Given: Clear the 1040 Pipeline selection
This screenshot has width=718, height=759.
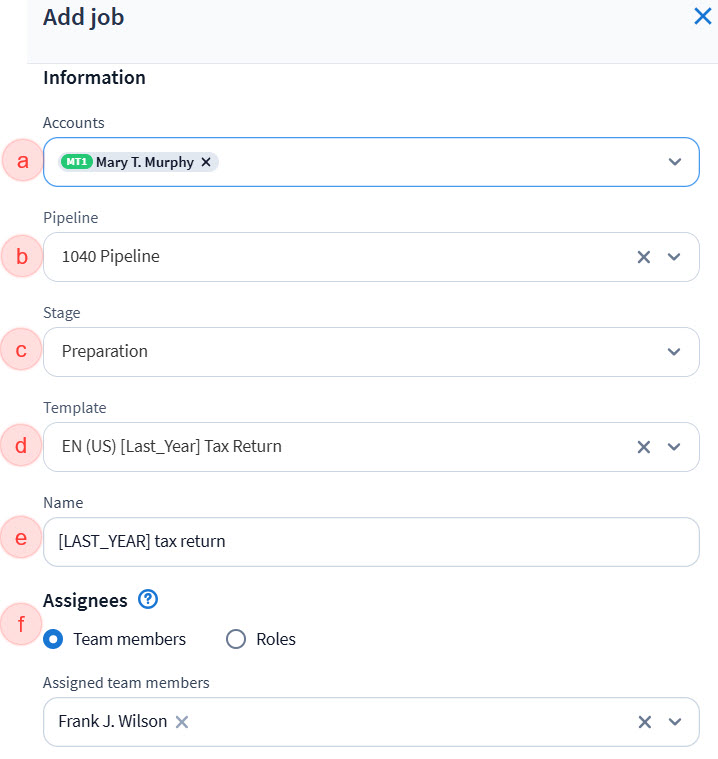Looking at the screenshot, I should coord(644,257).
